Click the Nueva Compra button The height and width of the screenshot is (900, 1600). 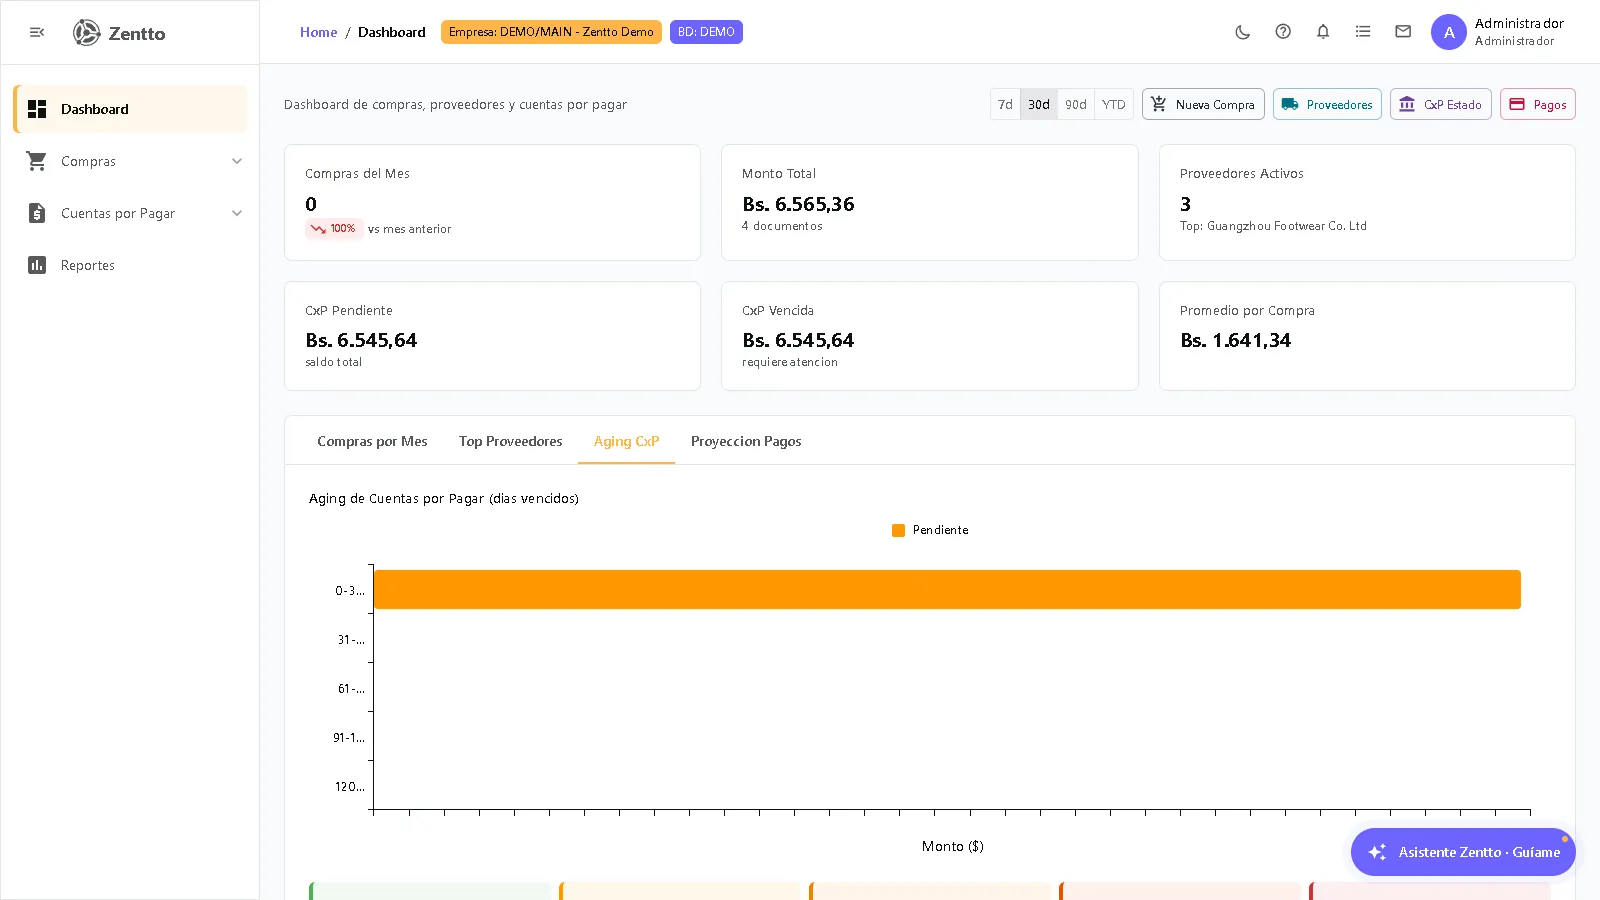point(1203,104)
